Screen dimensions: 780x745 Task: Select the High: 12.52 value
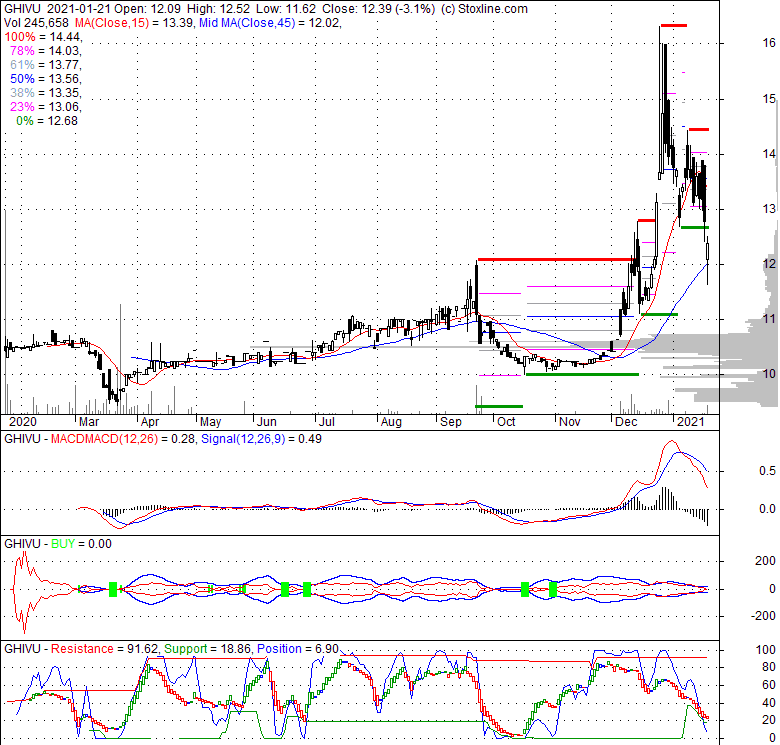click(218, 9)
